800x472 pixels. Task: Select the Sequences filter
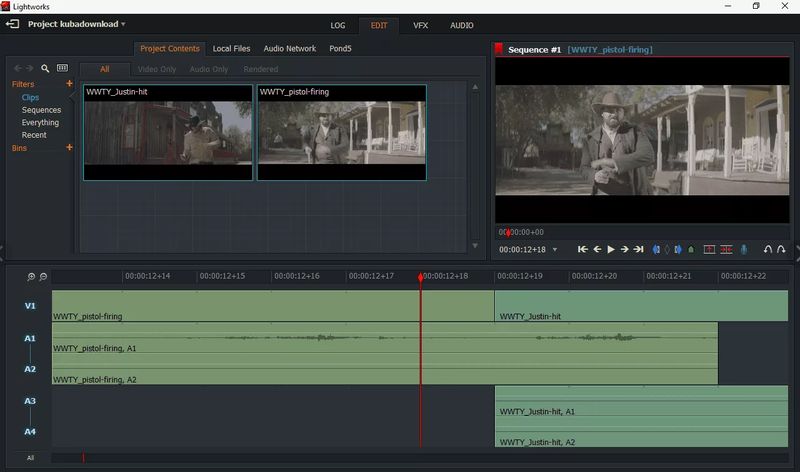pyautogui.click(x=41, y=110)
